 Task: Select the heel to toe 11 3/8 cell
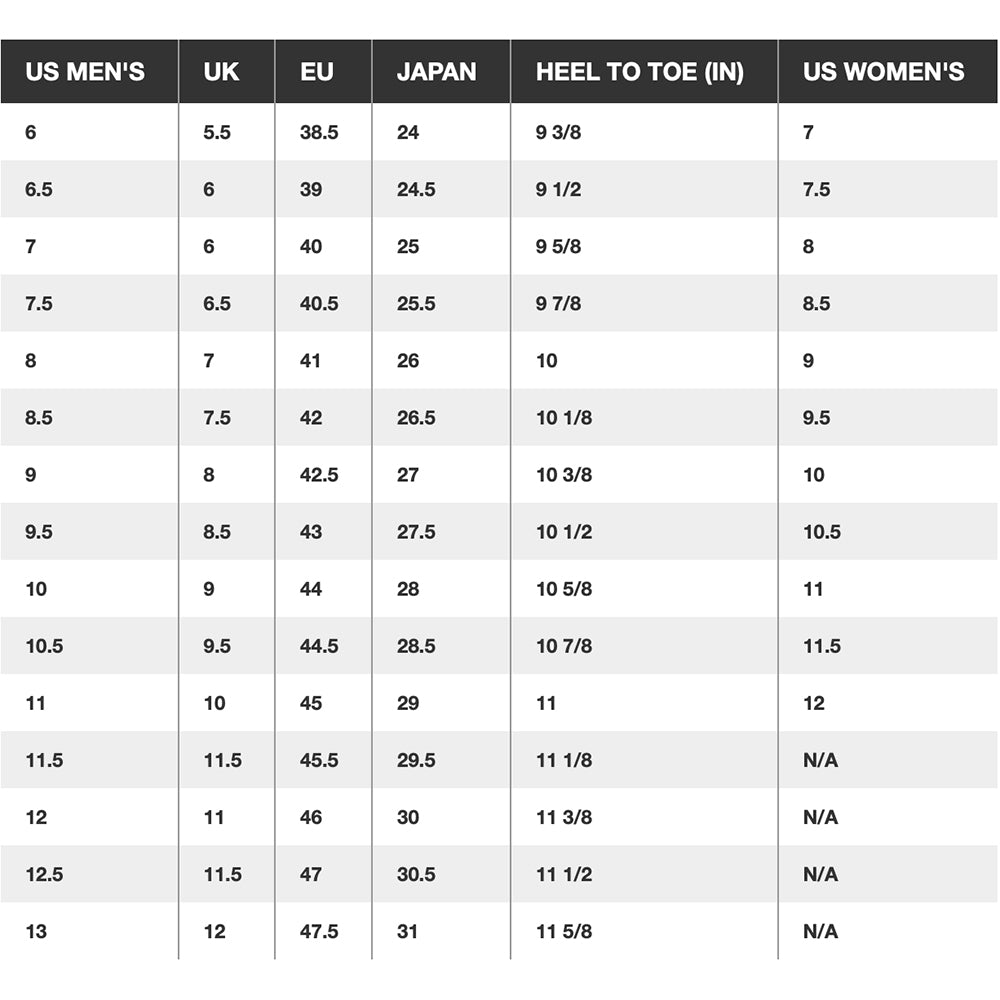[564, 817]
